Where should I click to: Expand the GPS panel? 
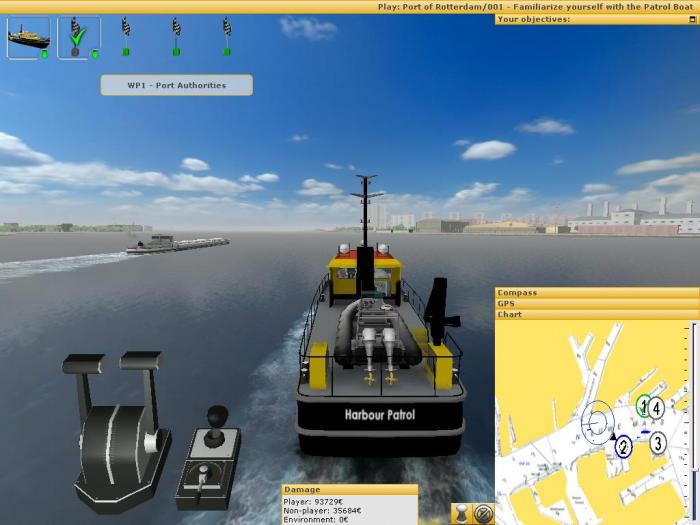(x=596, y=303)
